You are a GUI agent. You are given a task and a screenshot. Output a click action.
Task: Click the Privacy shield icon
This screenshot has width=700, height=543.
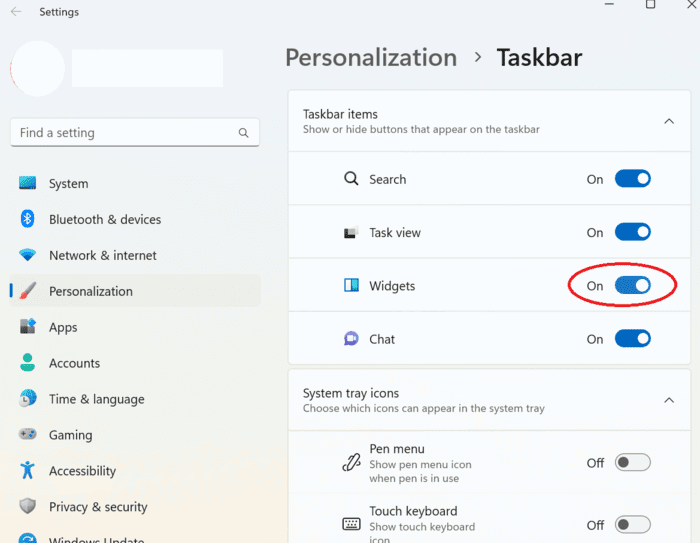click(x=28, y=506)
